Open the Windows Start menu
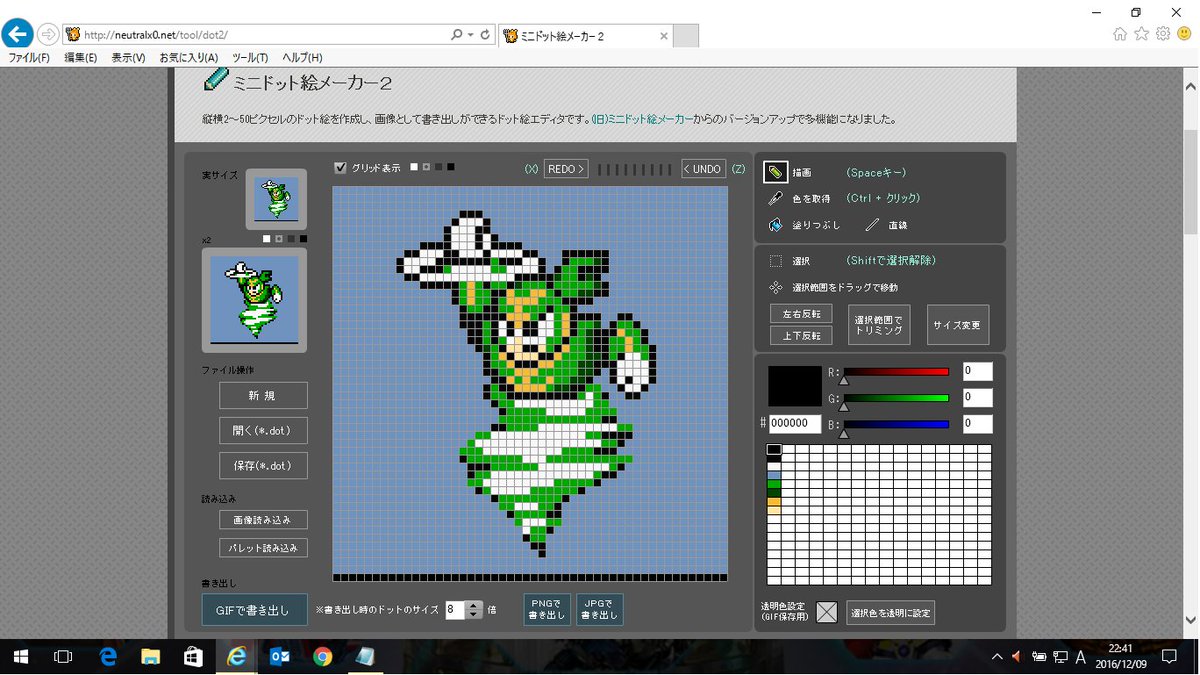This screenshot has width=1200, height=675. [x=21, y=657]
